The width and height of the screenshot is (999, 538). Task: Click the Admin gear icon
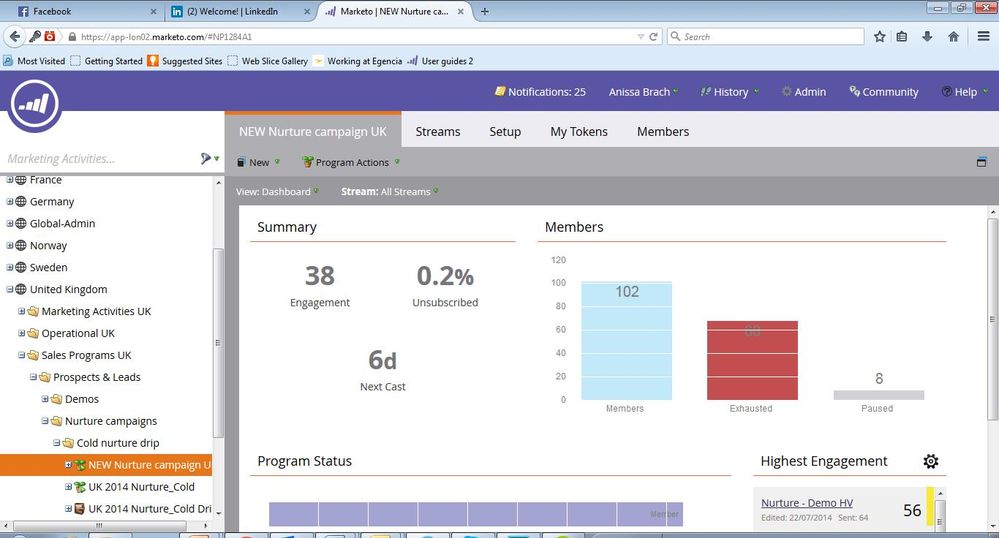(x=787, y=92)
